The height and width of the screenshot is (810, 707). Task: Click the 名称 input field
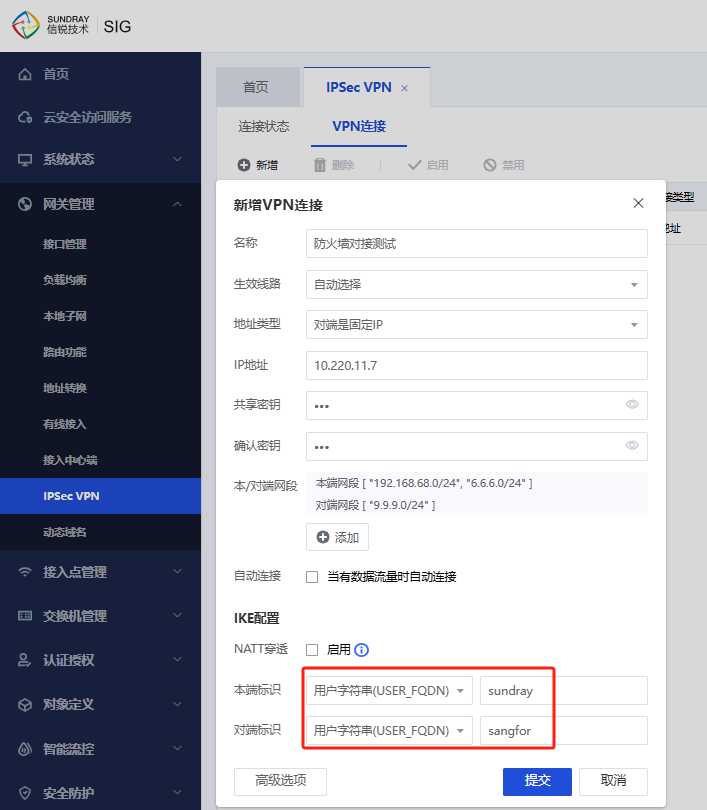[477, 243]
